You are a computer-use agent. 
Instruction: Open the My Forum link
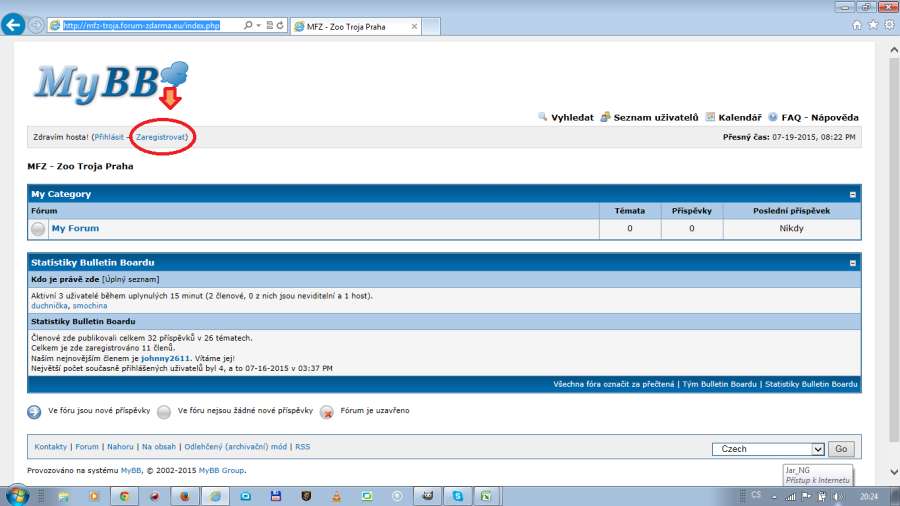[75, 228]
